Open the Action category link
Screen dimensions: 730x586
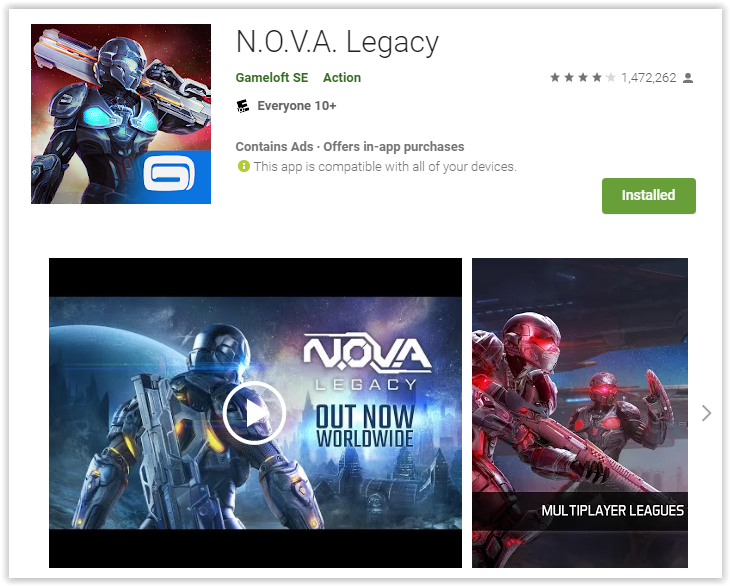(342, 78)
